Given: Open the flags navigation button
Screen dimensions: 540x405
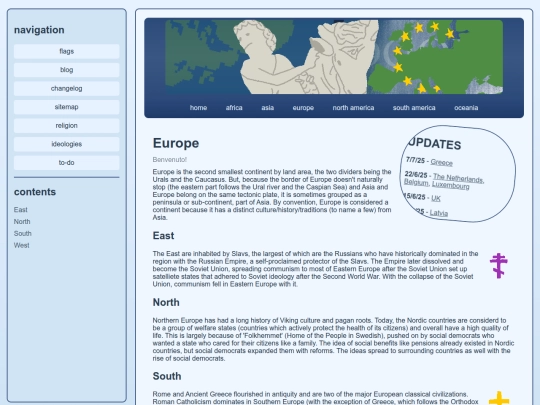Looking at the screenshot, I should pos(66,51).
